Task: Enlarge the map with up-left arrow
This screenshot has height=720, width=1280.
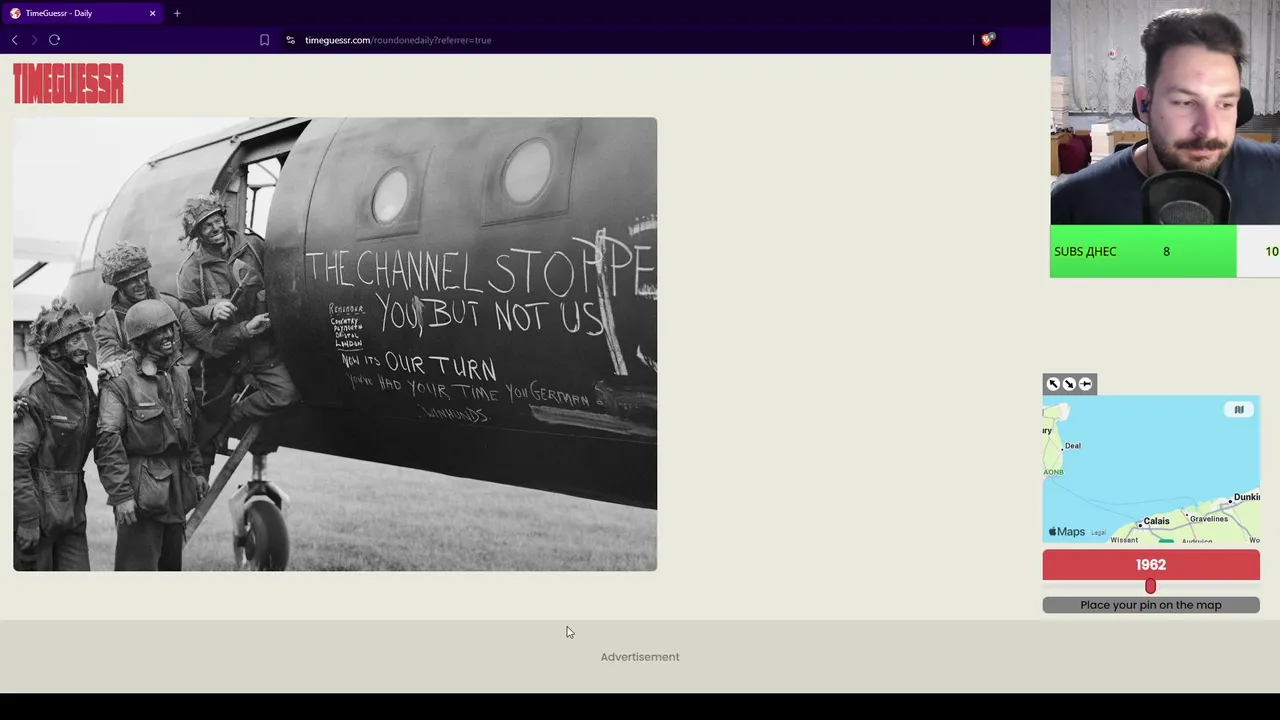Action: 1053,384
